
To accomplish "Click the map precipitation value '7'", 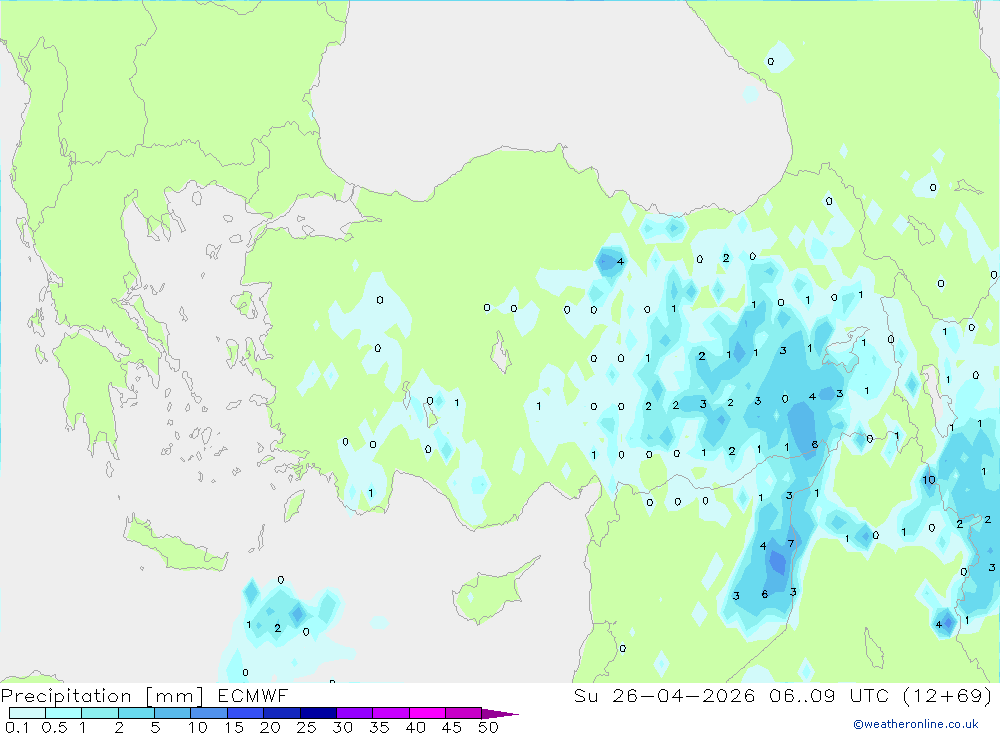I will point(791,544).
